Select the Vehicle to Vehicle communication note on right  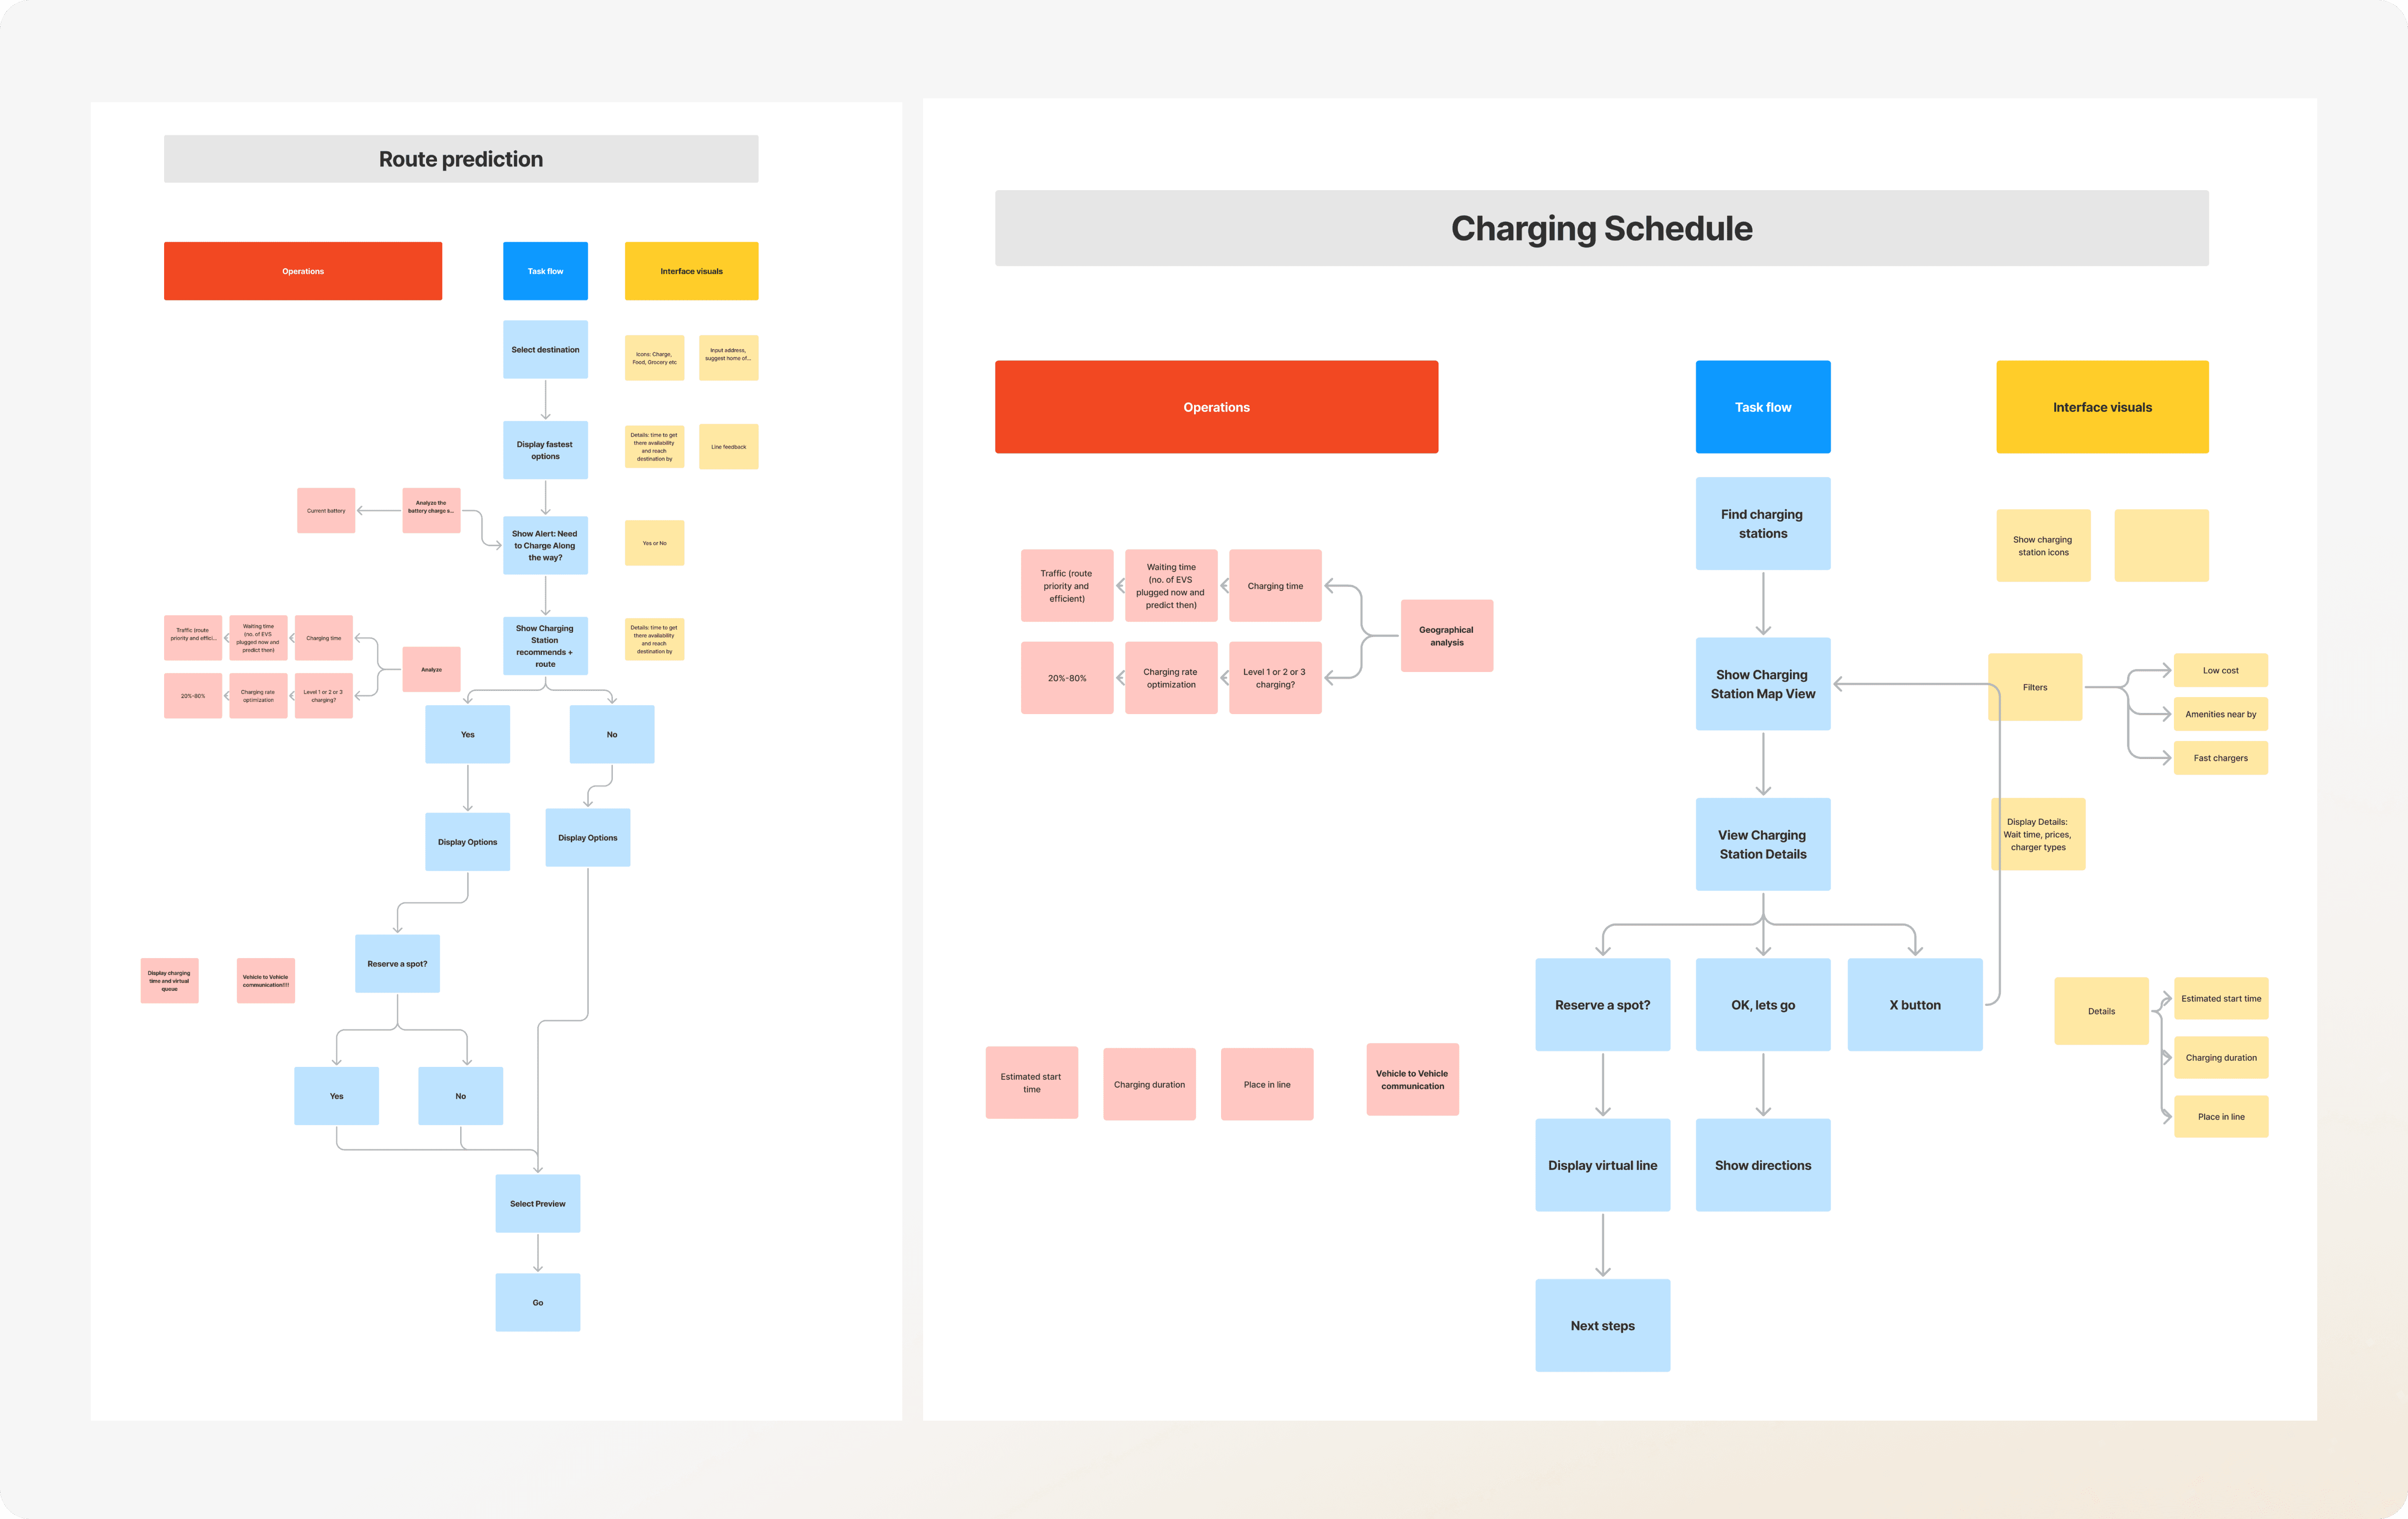pos(1412,1079)
